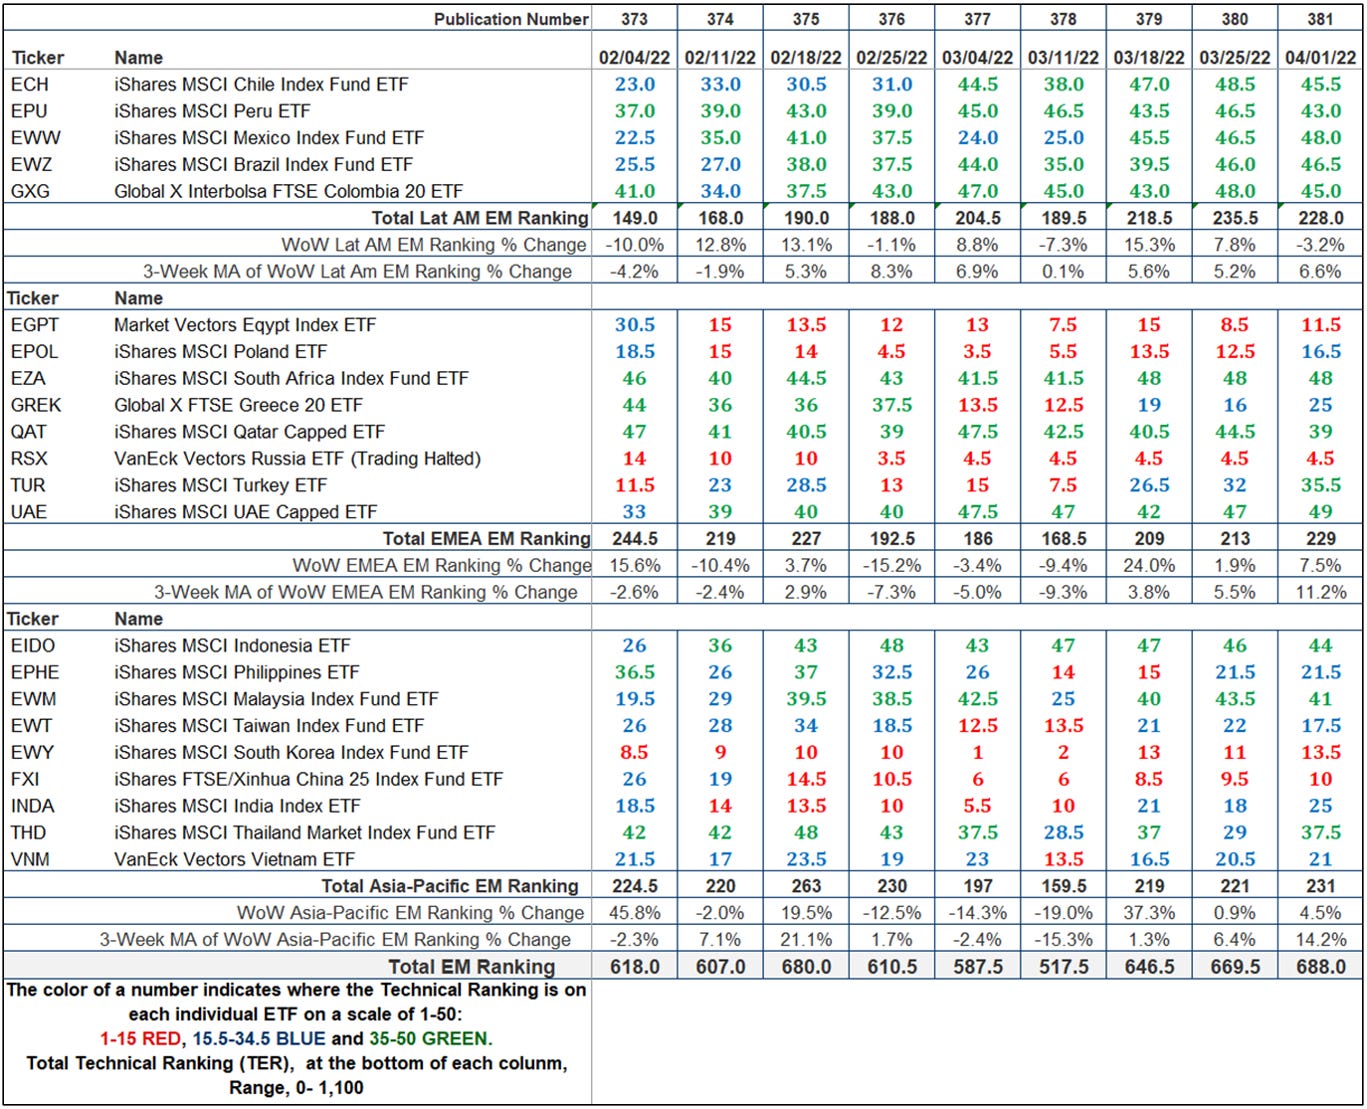Viewport: 1367px width, 1109px height.
Task: Select the FXI ticker cell
Action: click(25, 779)
